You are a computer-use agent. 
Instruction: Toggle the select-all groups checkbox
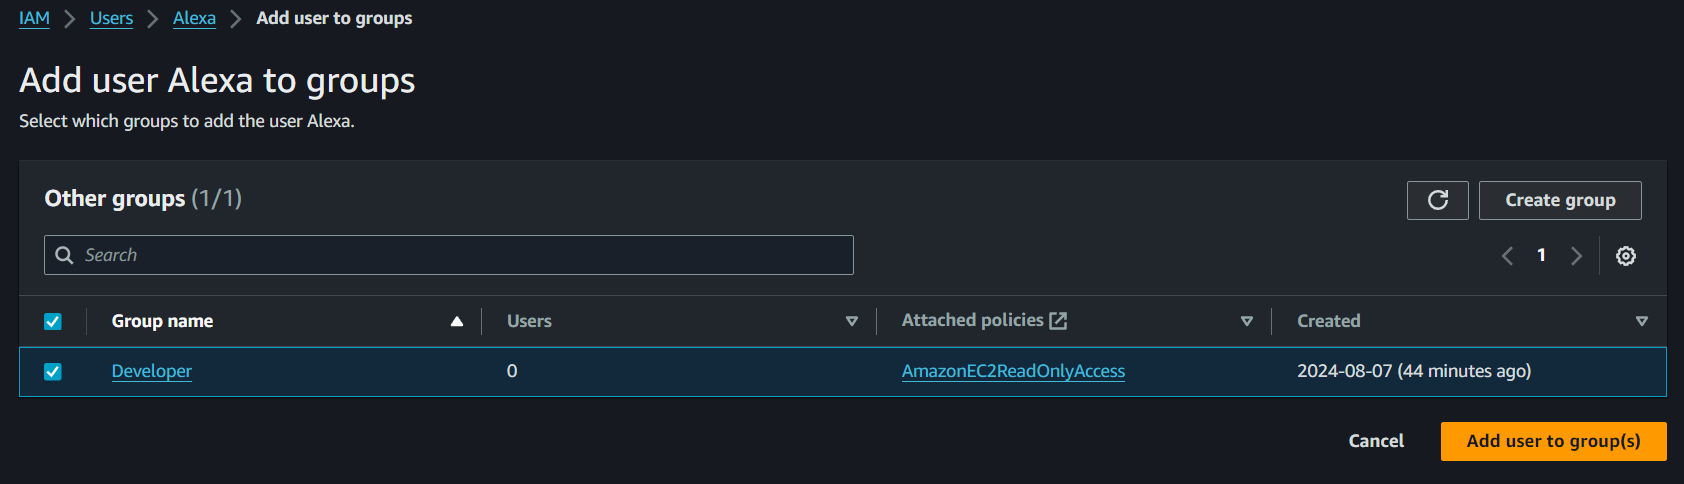click(x=53, y=321)
